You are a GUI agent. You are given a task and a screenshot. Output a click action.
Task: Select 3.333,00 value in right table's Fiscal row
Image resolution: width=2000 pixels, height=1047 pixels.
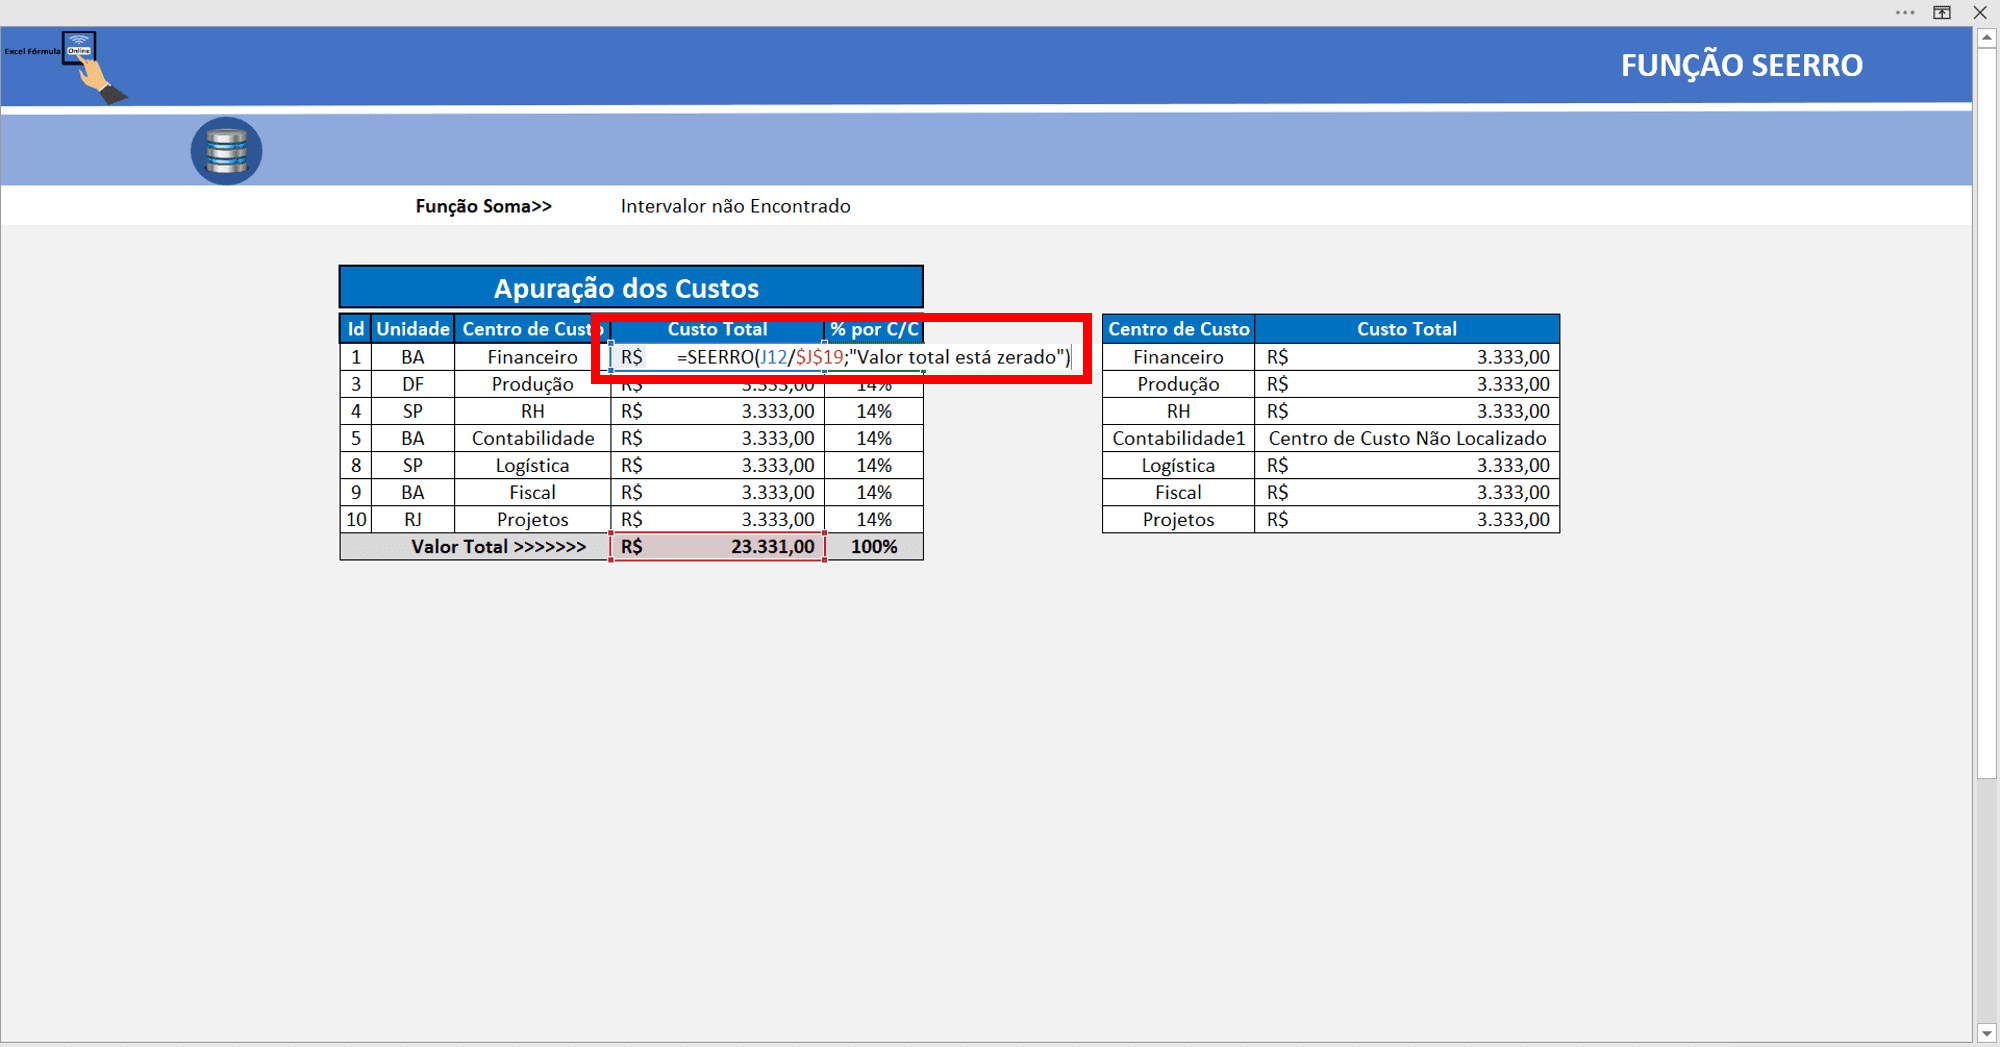pos(1407,492)
